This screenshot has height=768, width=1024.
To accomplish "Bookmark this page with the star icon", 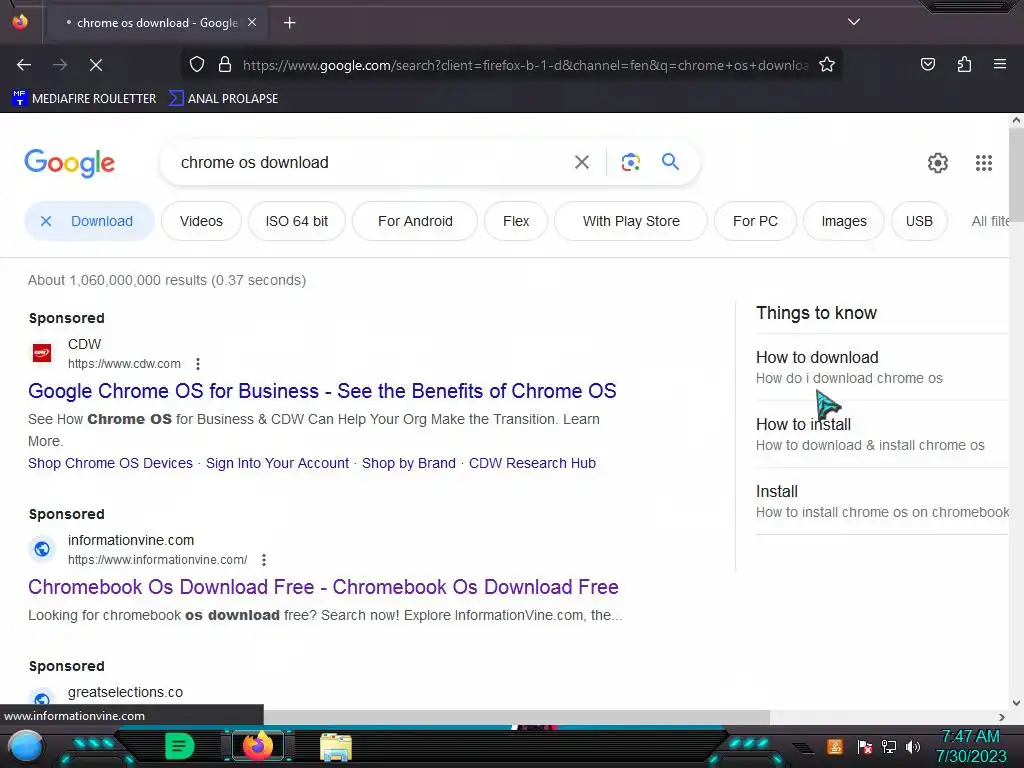I will [827, 65].
